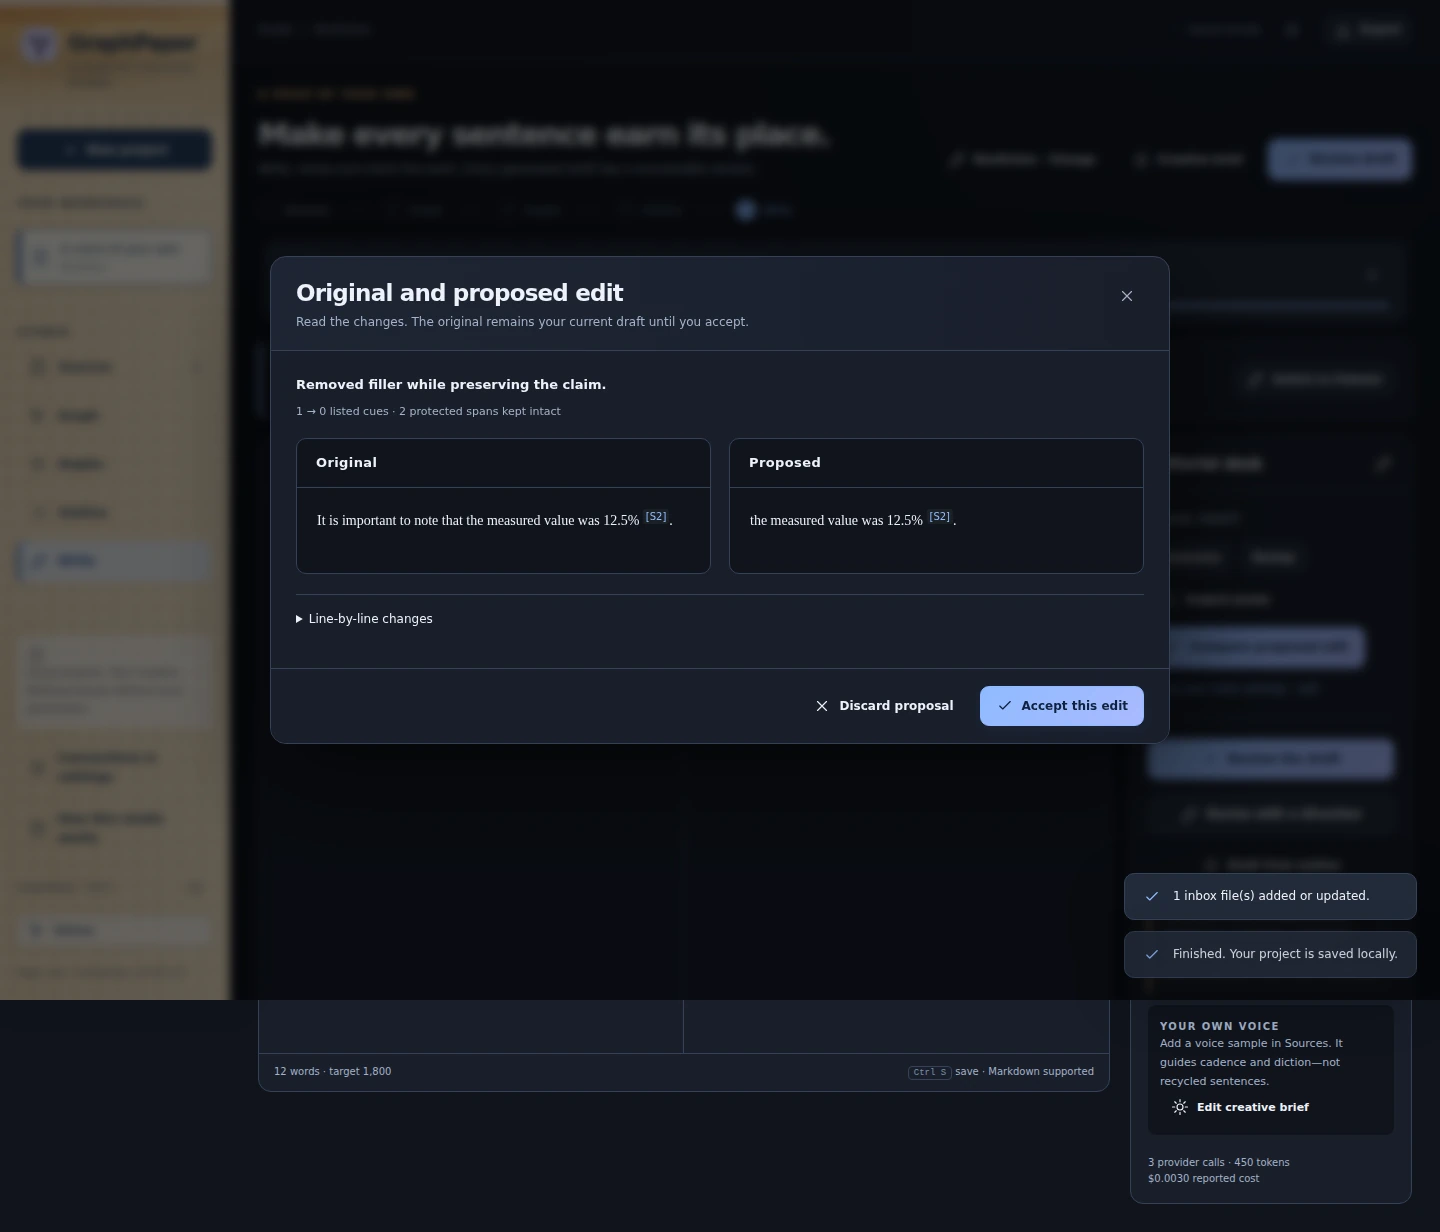Close the Original and proposed edit dialog

(x=1127, y=296)
